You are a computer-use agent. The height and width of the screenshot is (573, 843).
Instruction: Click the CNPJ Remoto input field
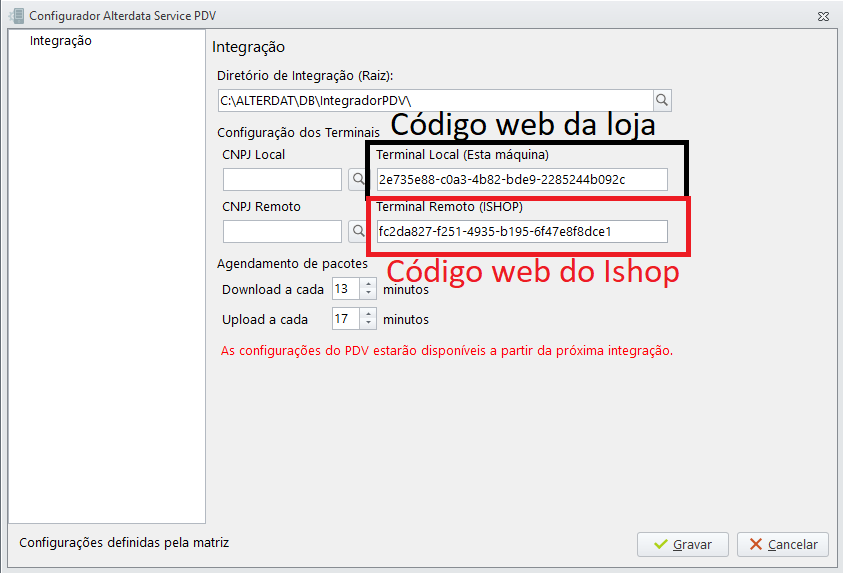click(x=282, y=231)
